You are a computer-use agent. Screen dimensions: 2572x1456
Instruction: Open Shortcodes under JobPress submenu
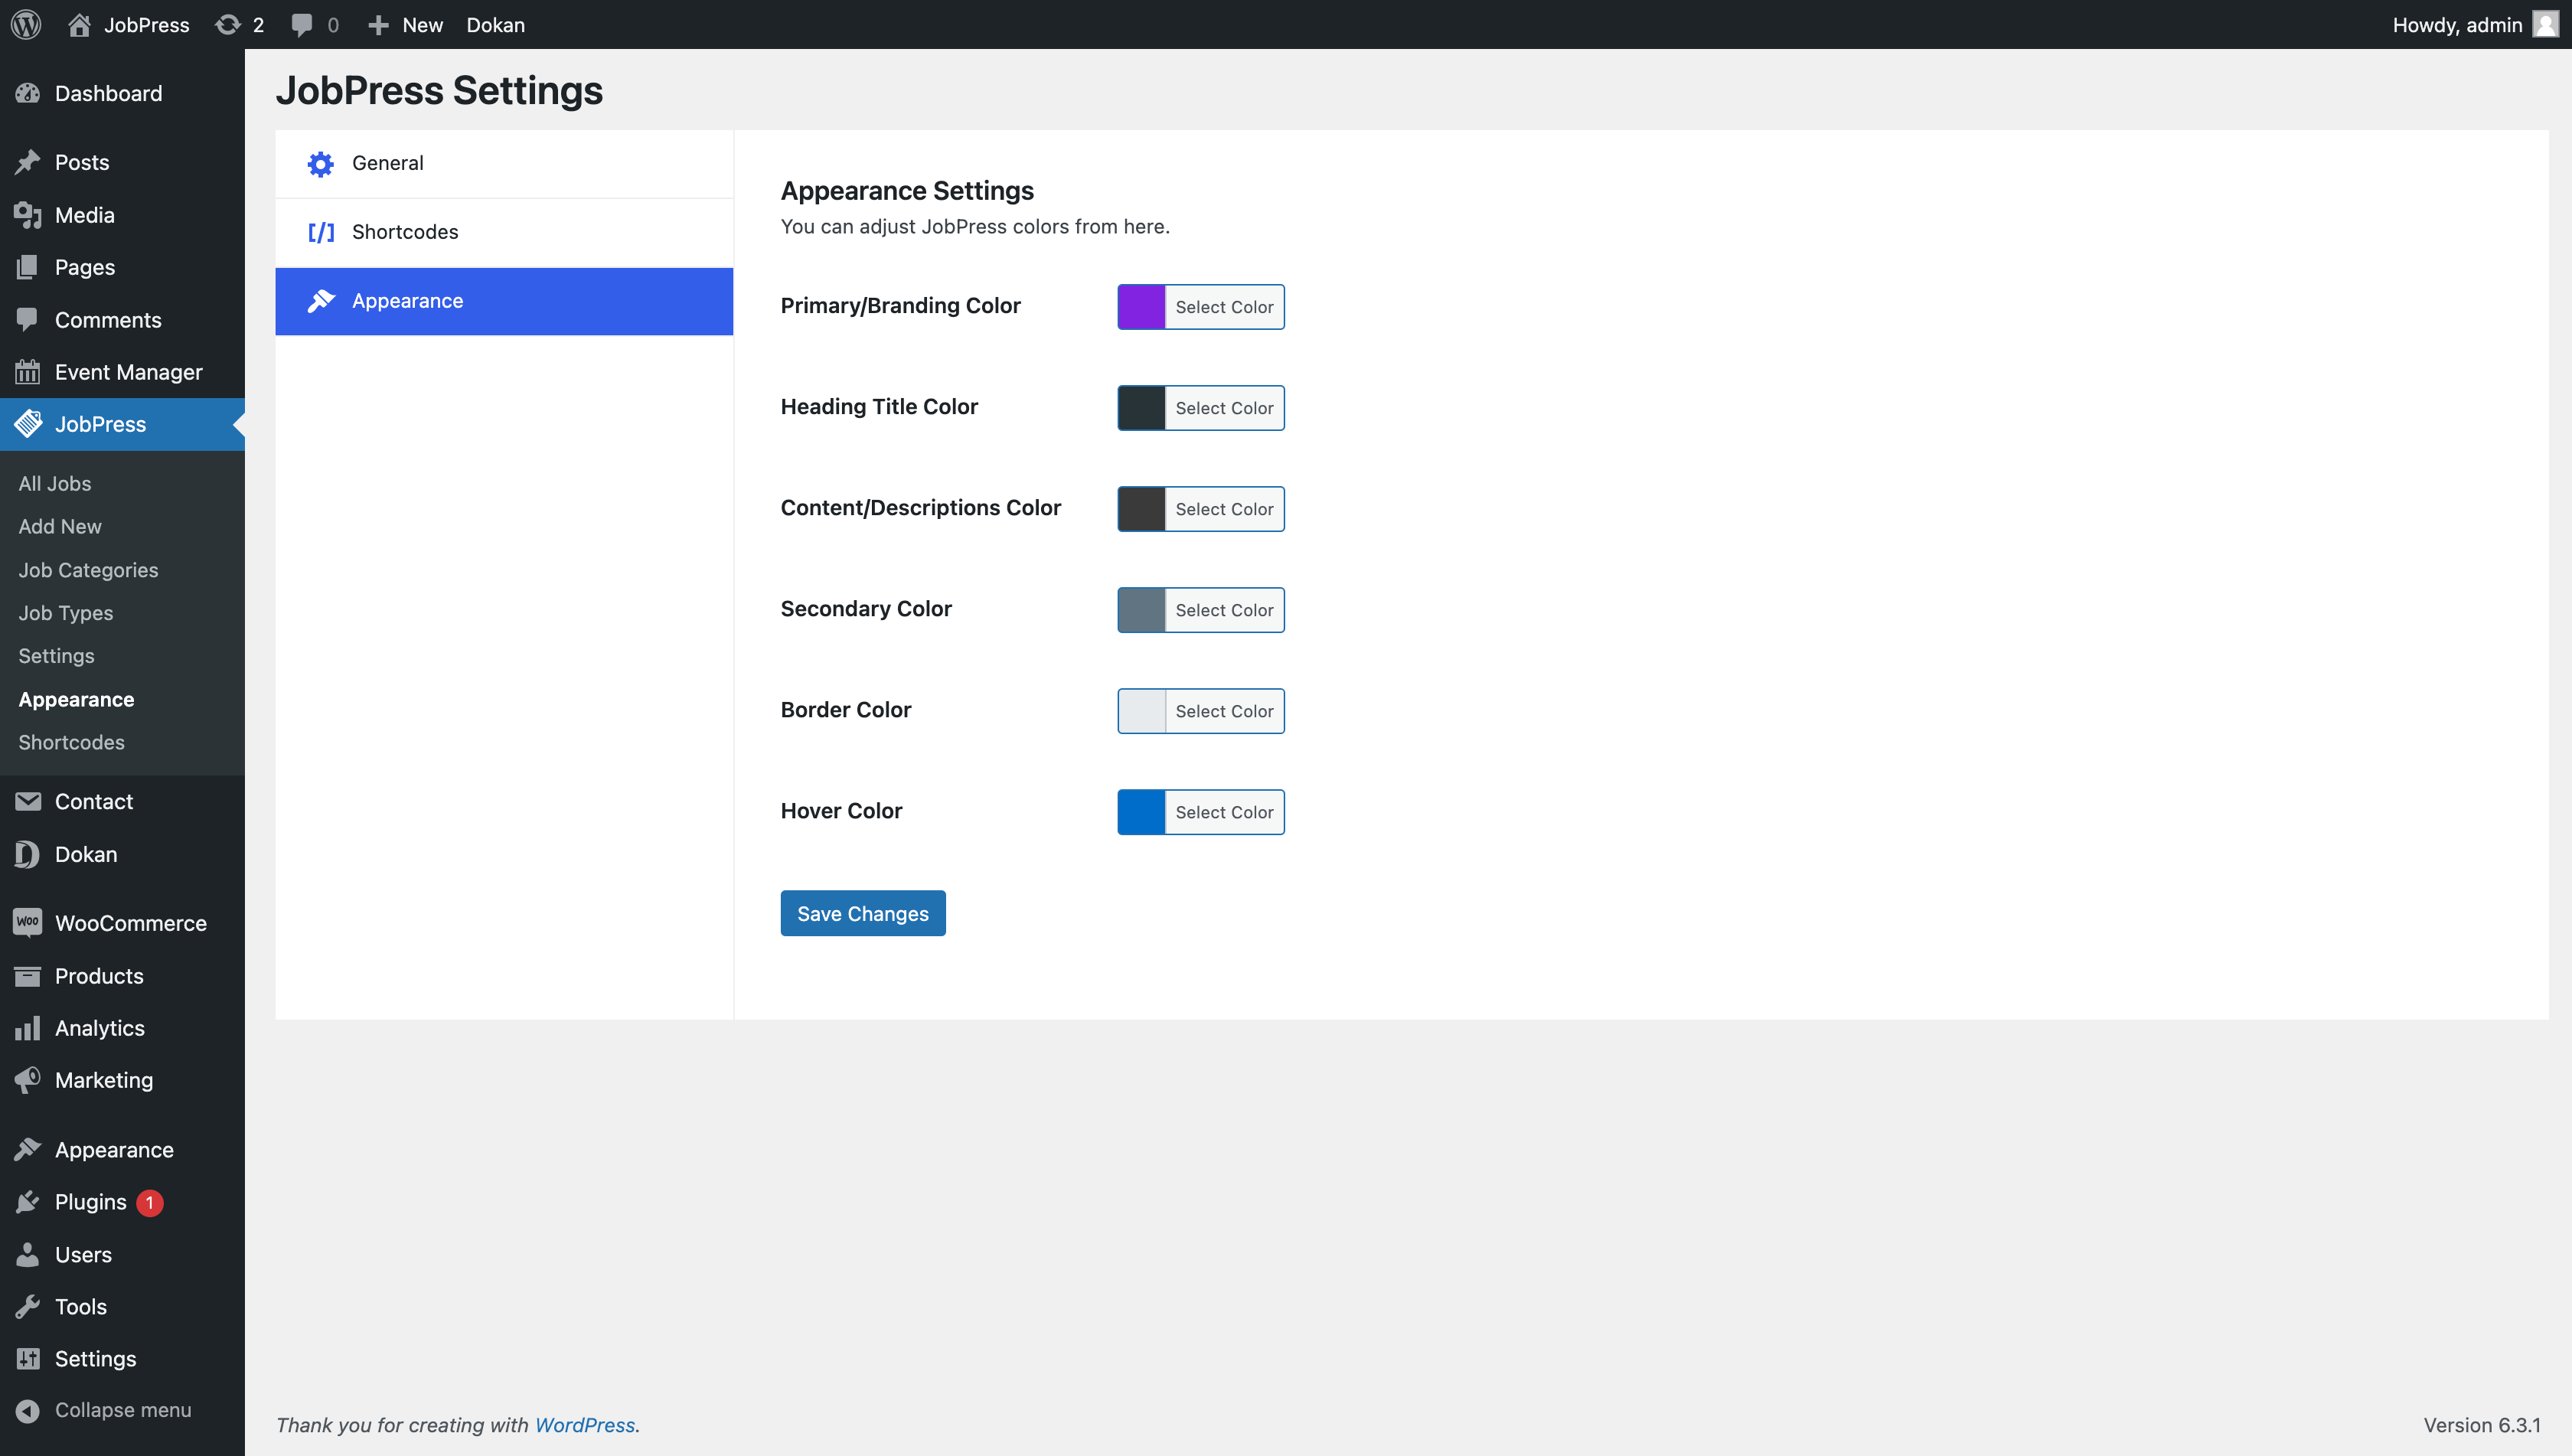[x=71, y=742]
